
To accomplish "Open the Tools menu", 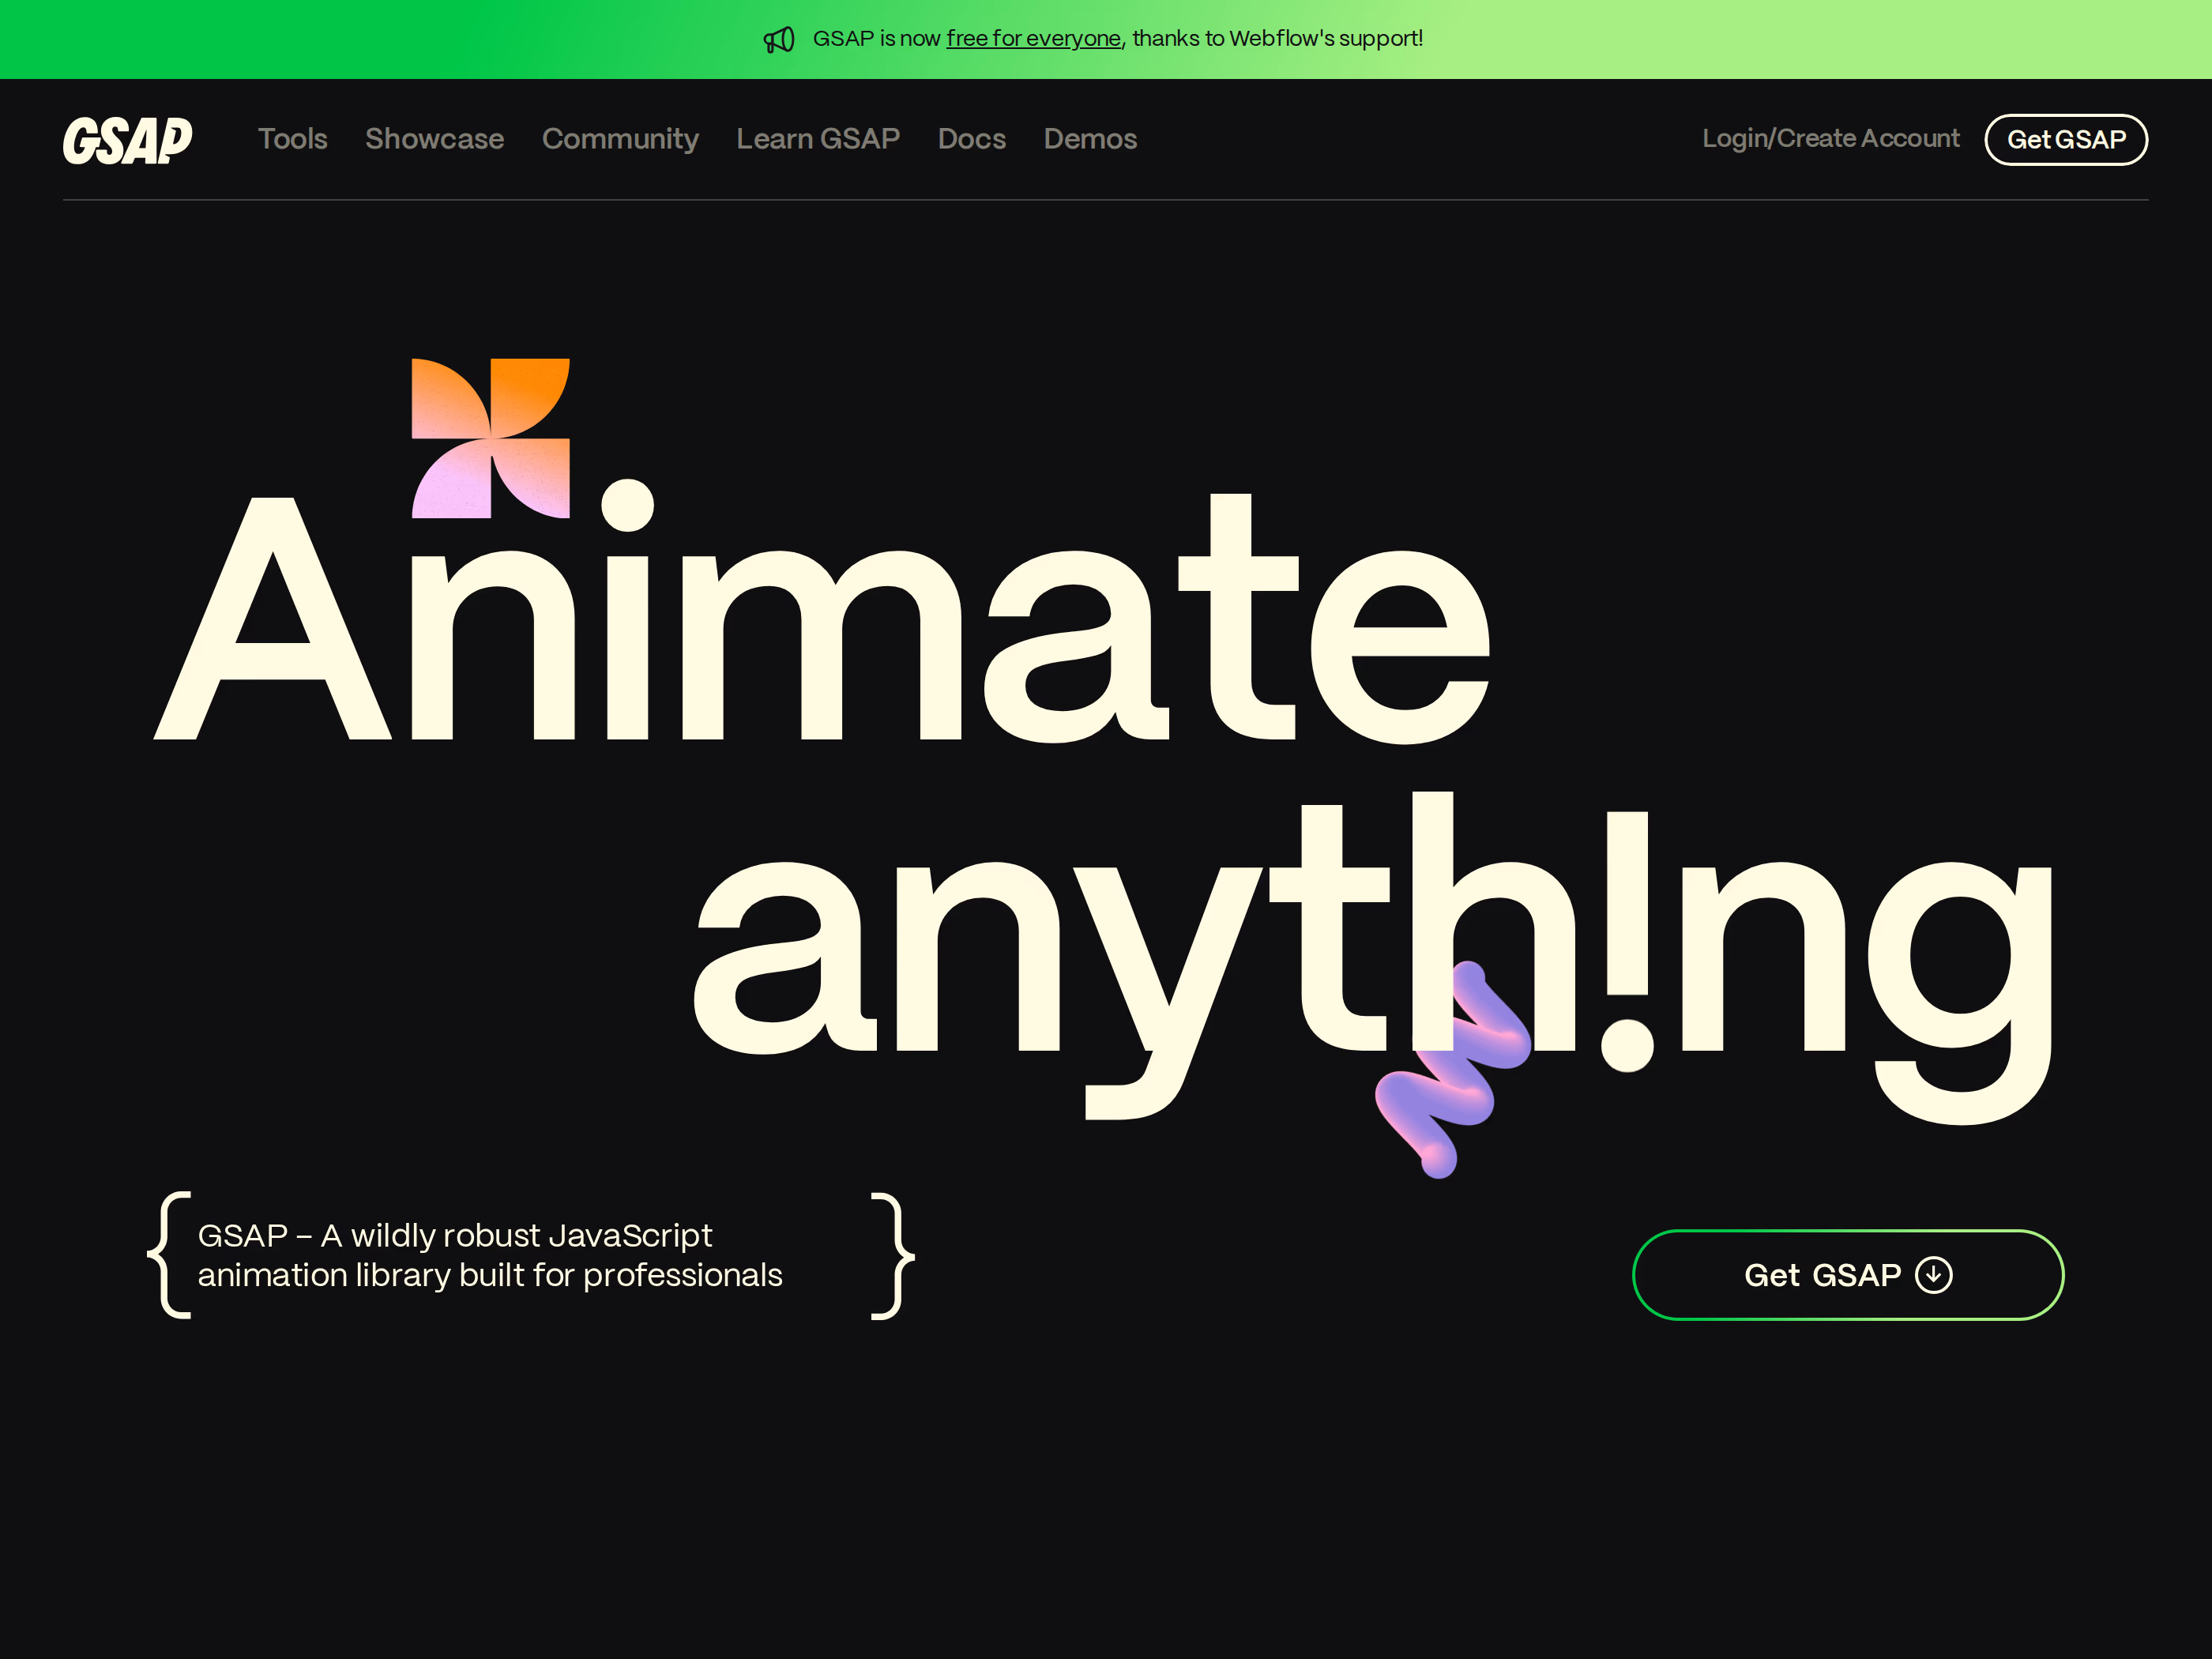I will (x=293, y=139).
